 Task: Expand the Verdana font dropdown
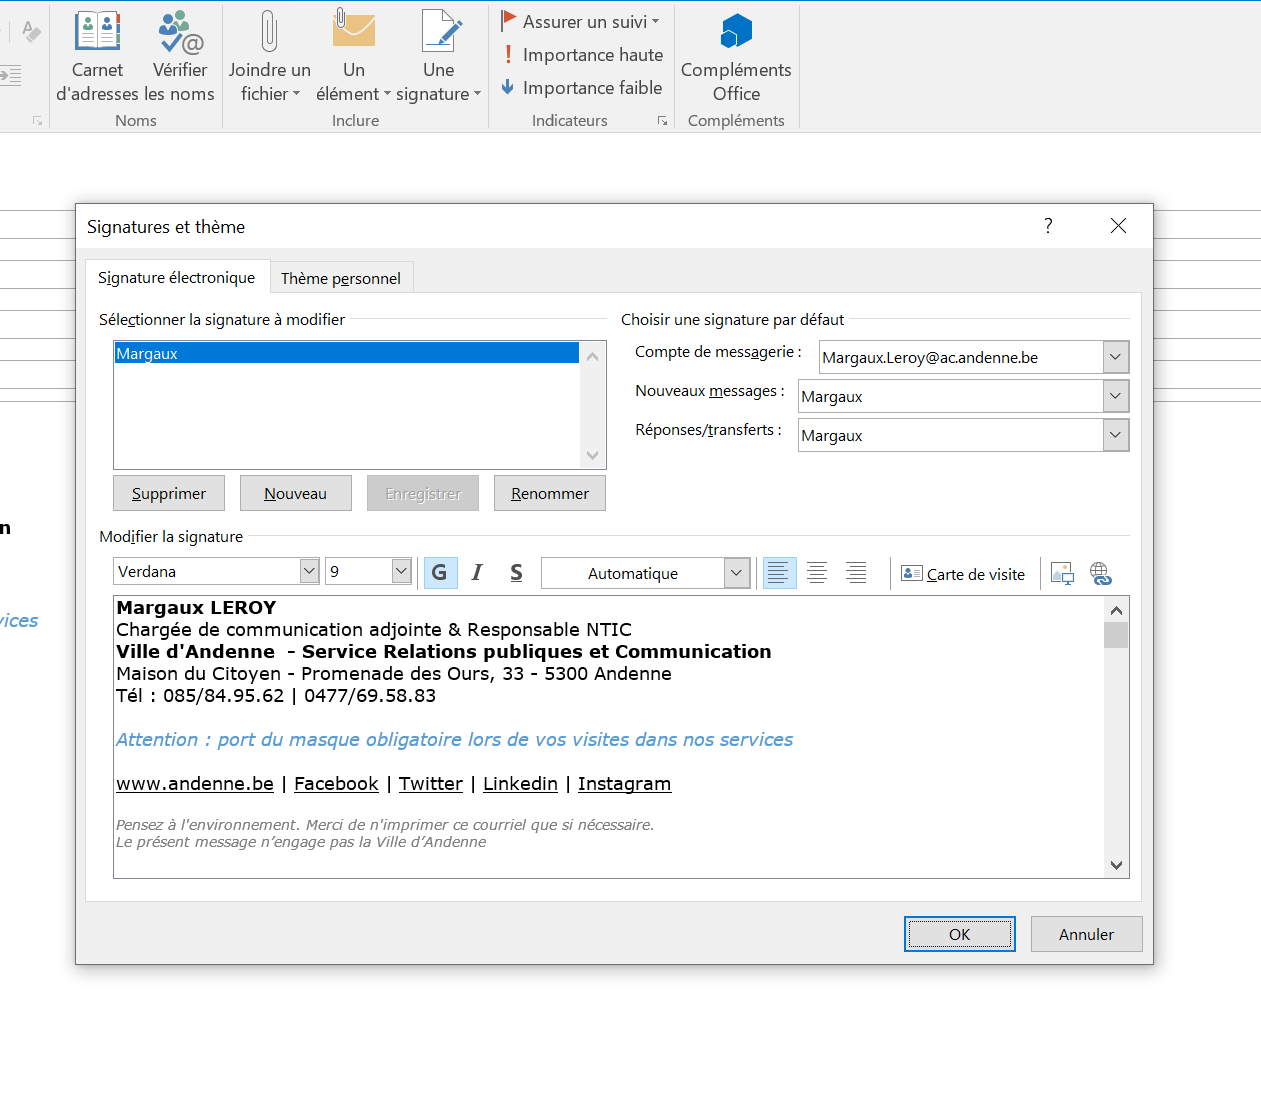(309, 572)
